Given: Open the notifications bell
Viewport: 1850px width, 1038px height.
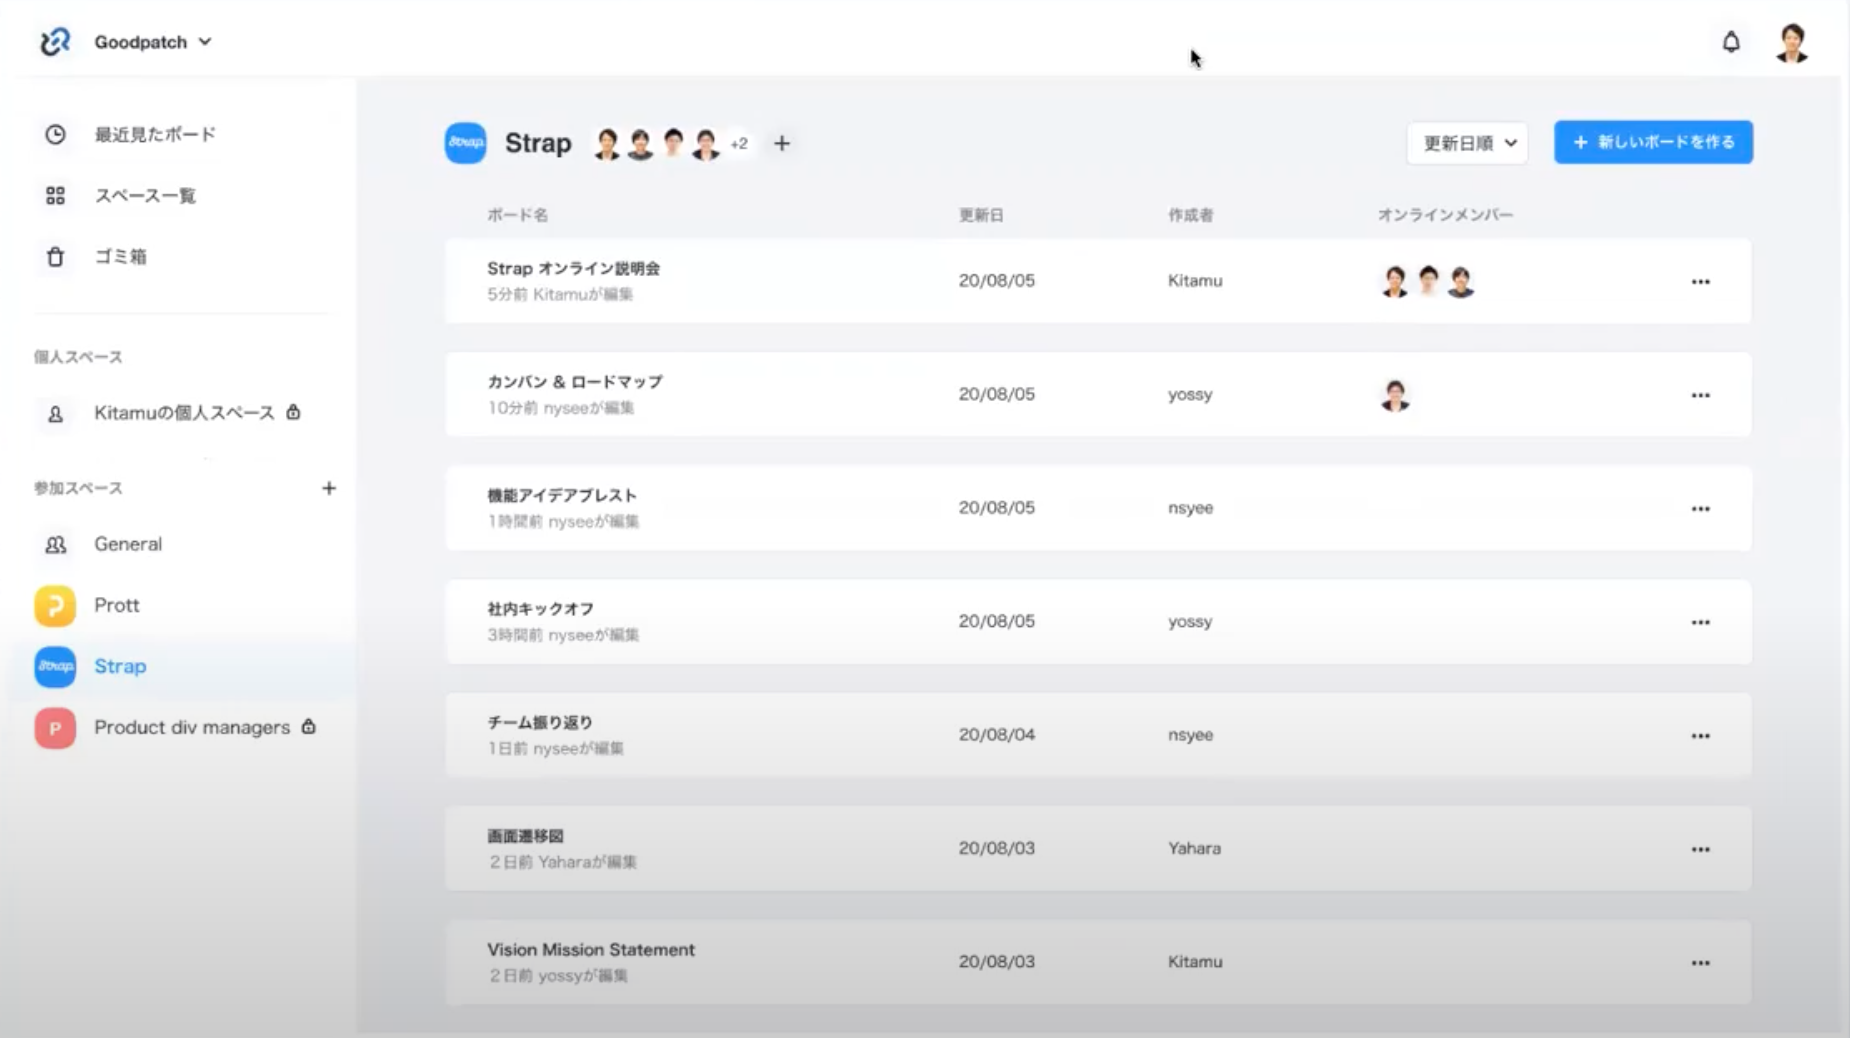Looking at the screenshot, I should click(1731, 42).
